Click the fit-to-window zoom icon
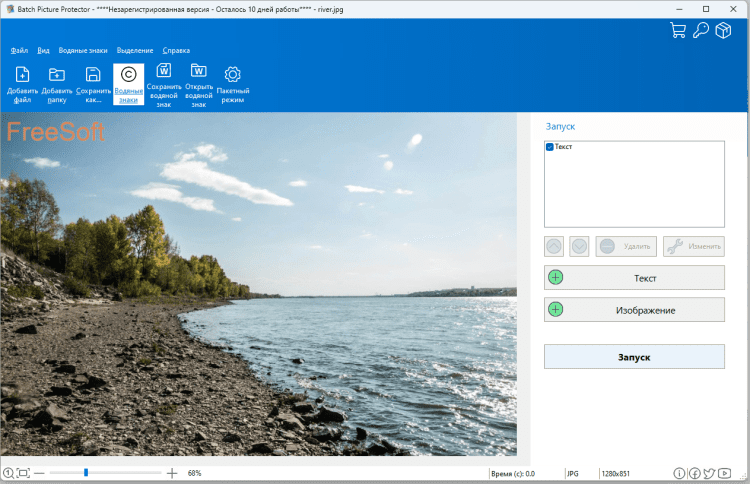 tap(23, 473)
